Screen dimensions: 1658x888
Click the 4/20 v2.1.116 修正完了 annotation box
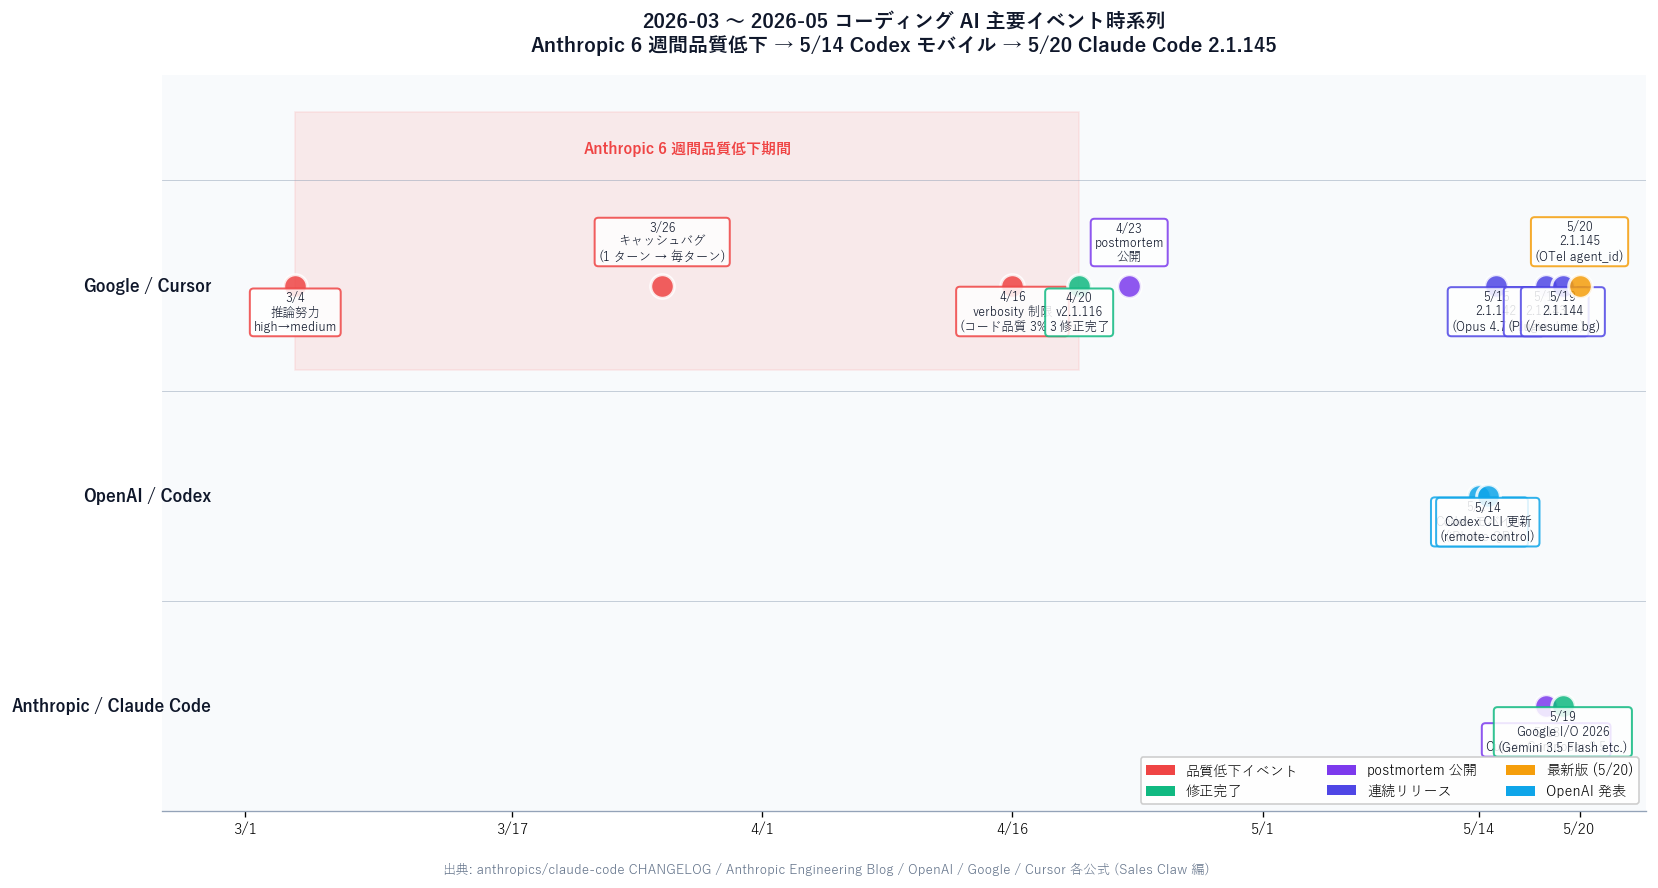click(1079, 312)
